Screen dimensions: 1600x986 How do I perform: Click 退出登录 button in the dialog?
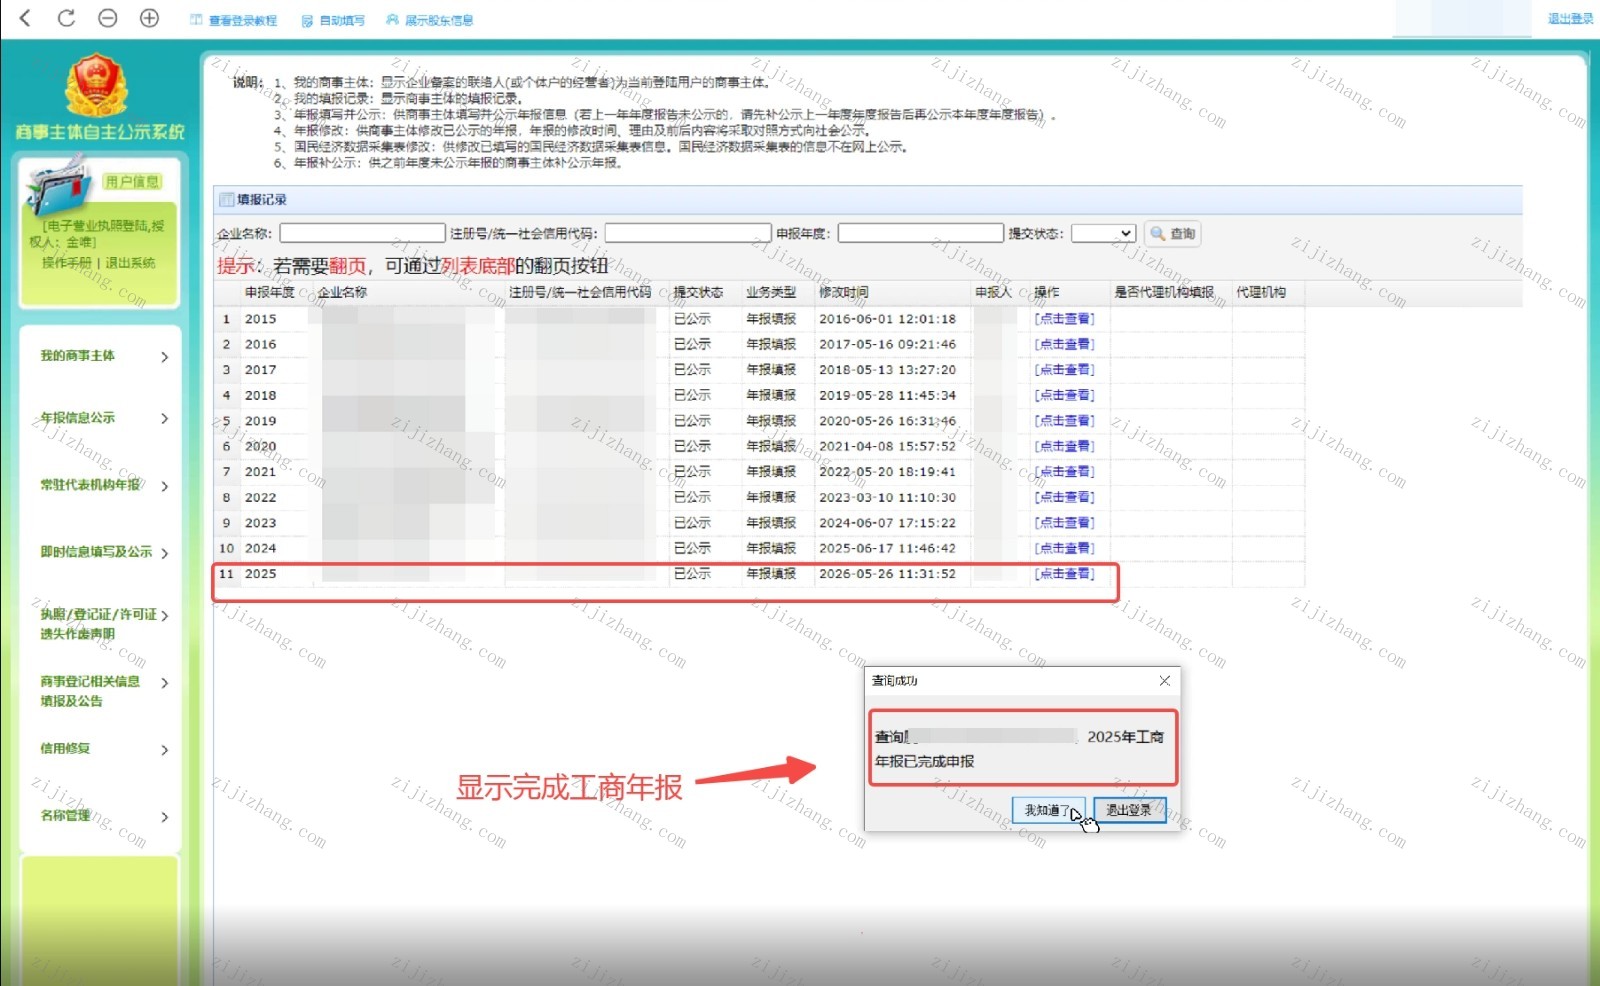tap(1129, 810)
